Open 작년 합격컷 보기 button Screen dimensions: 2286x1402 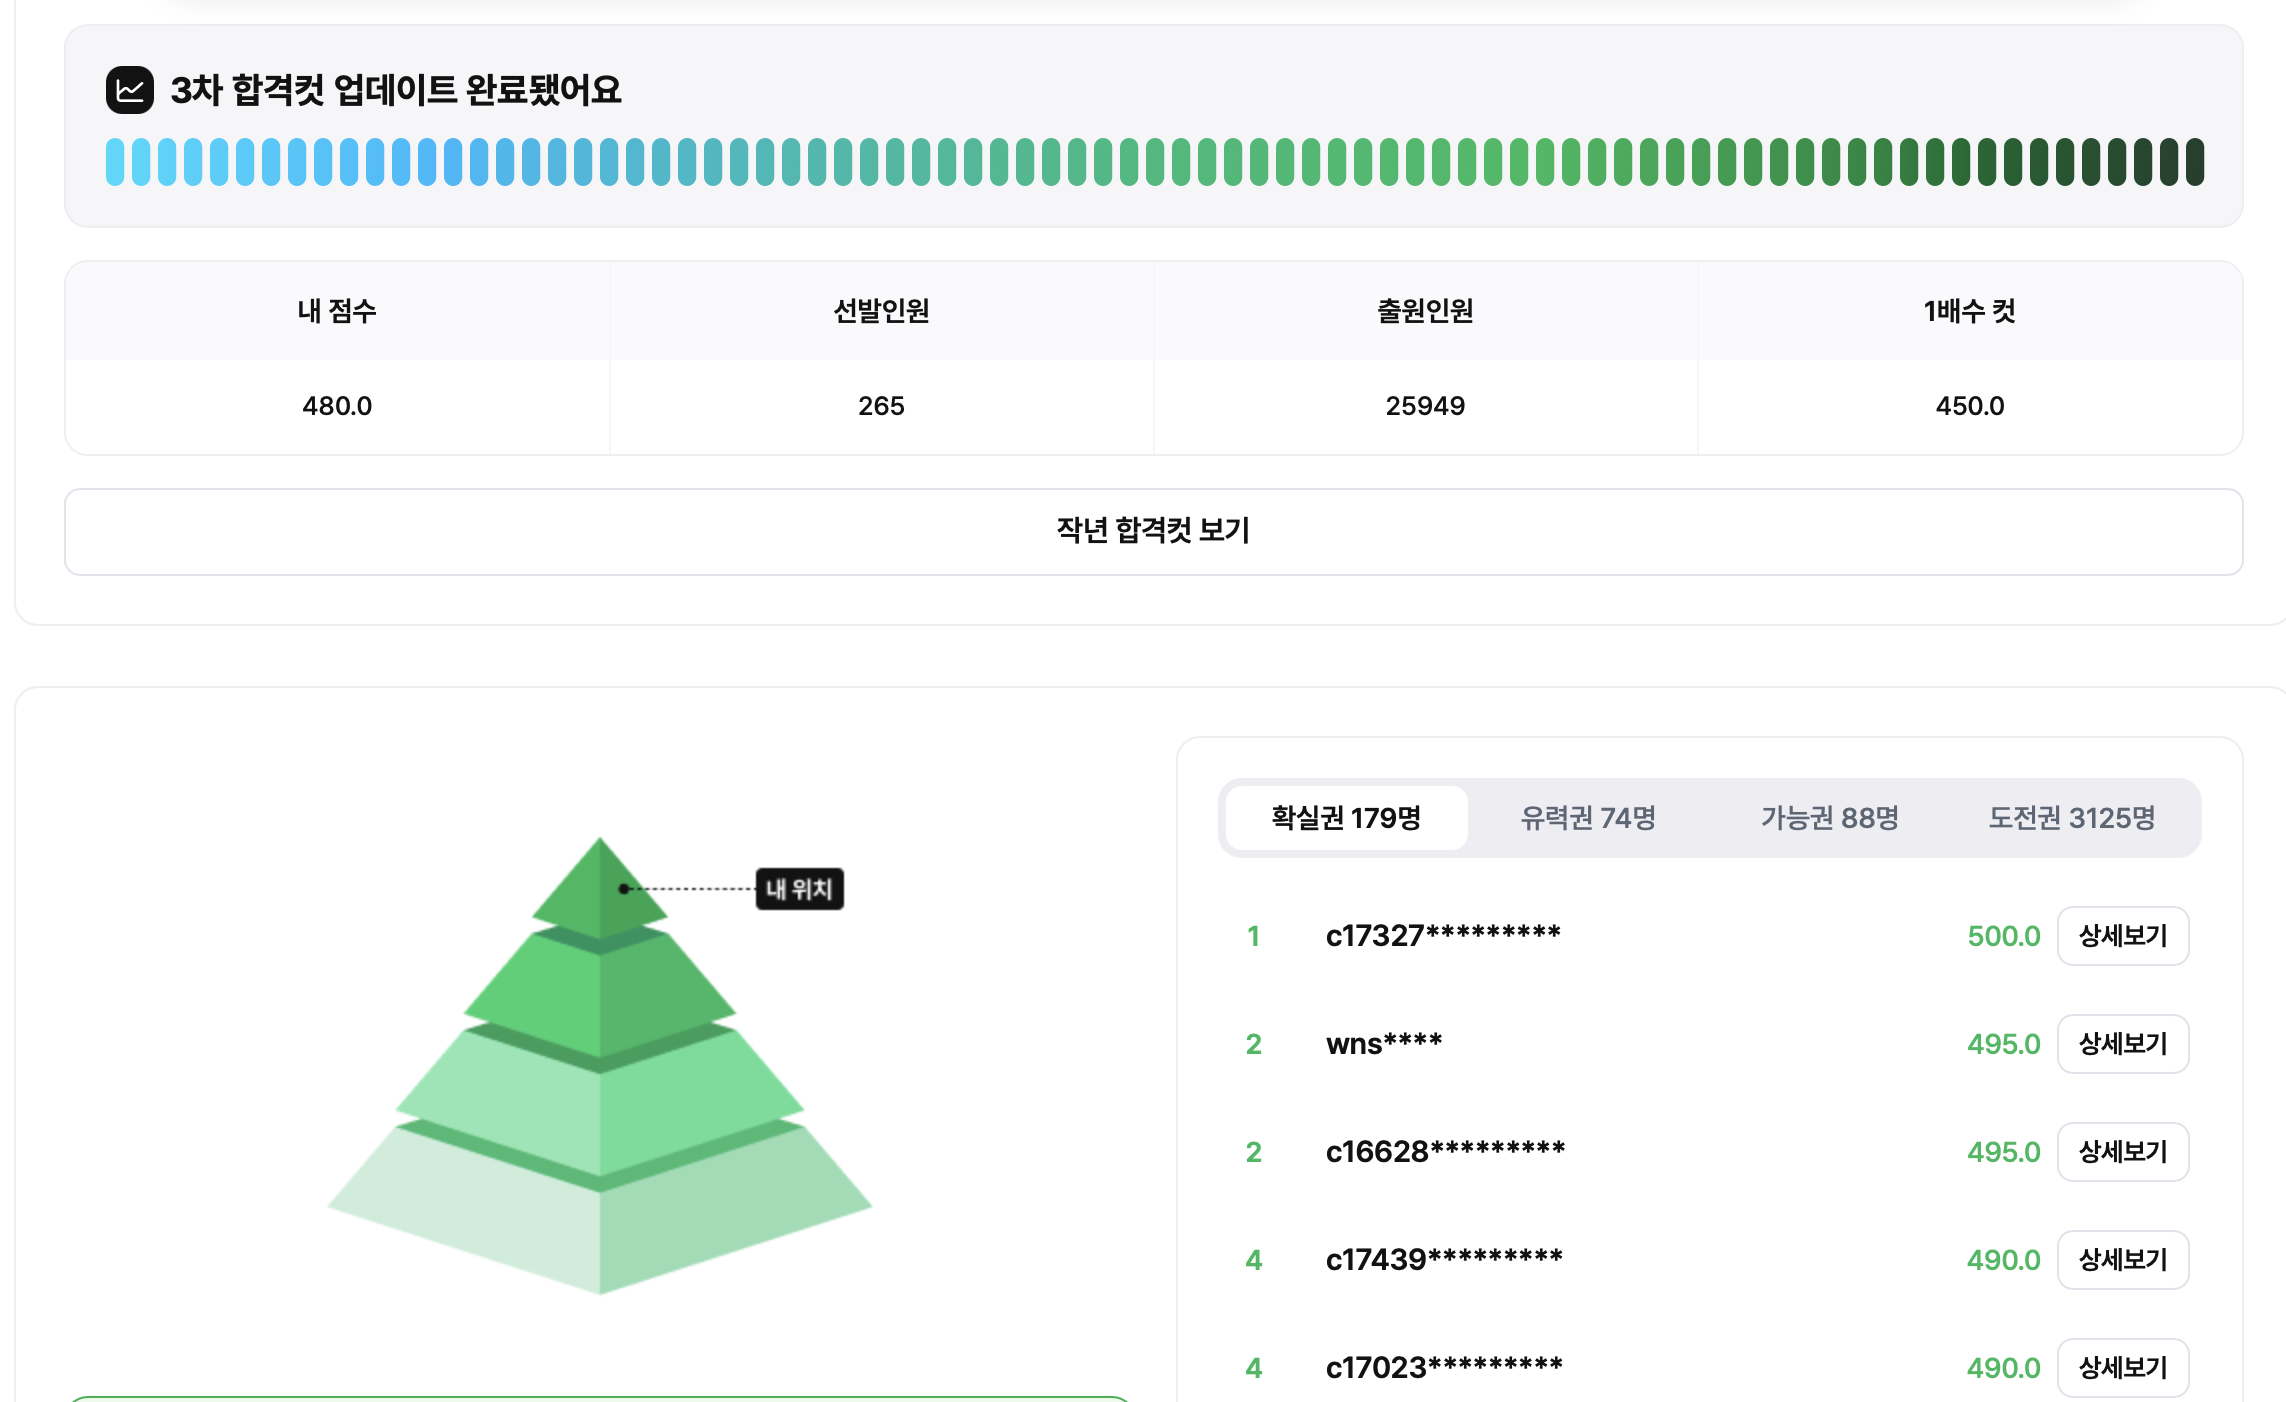pos(1153,531)
